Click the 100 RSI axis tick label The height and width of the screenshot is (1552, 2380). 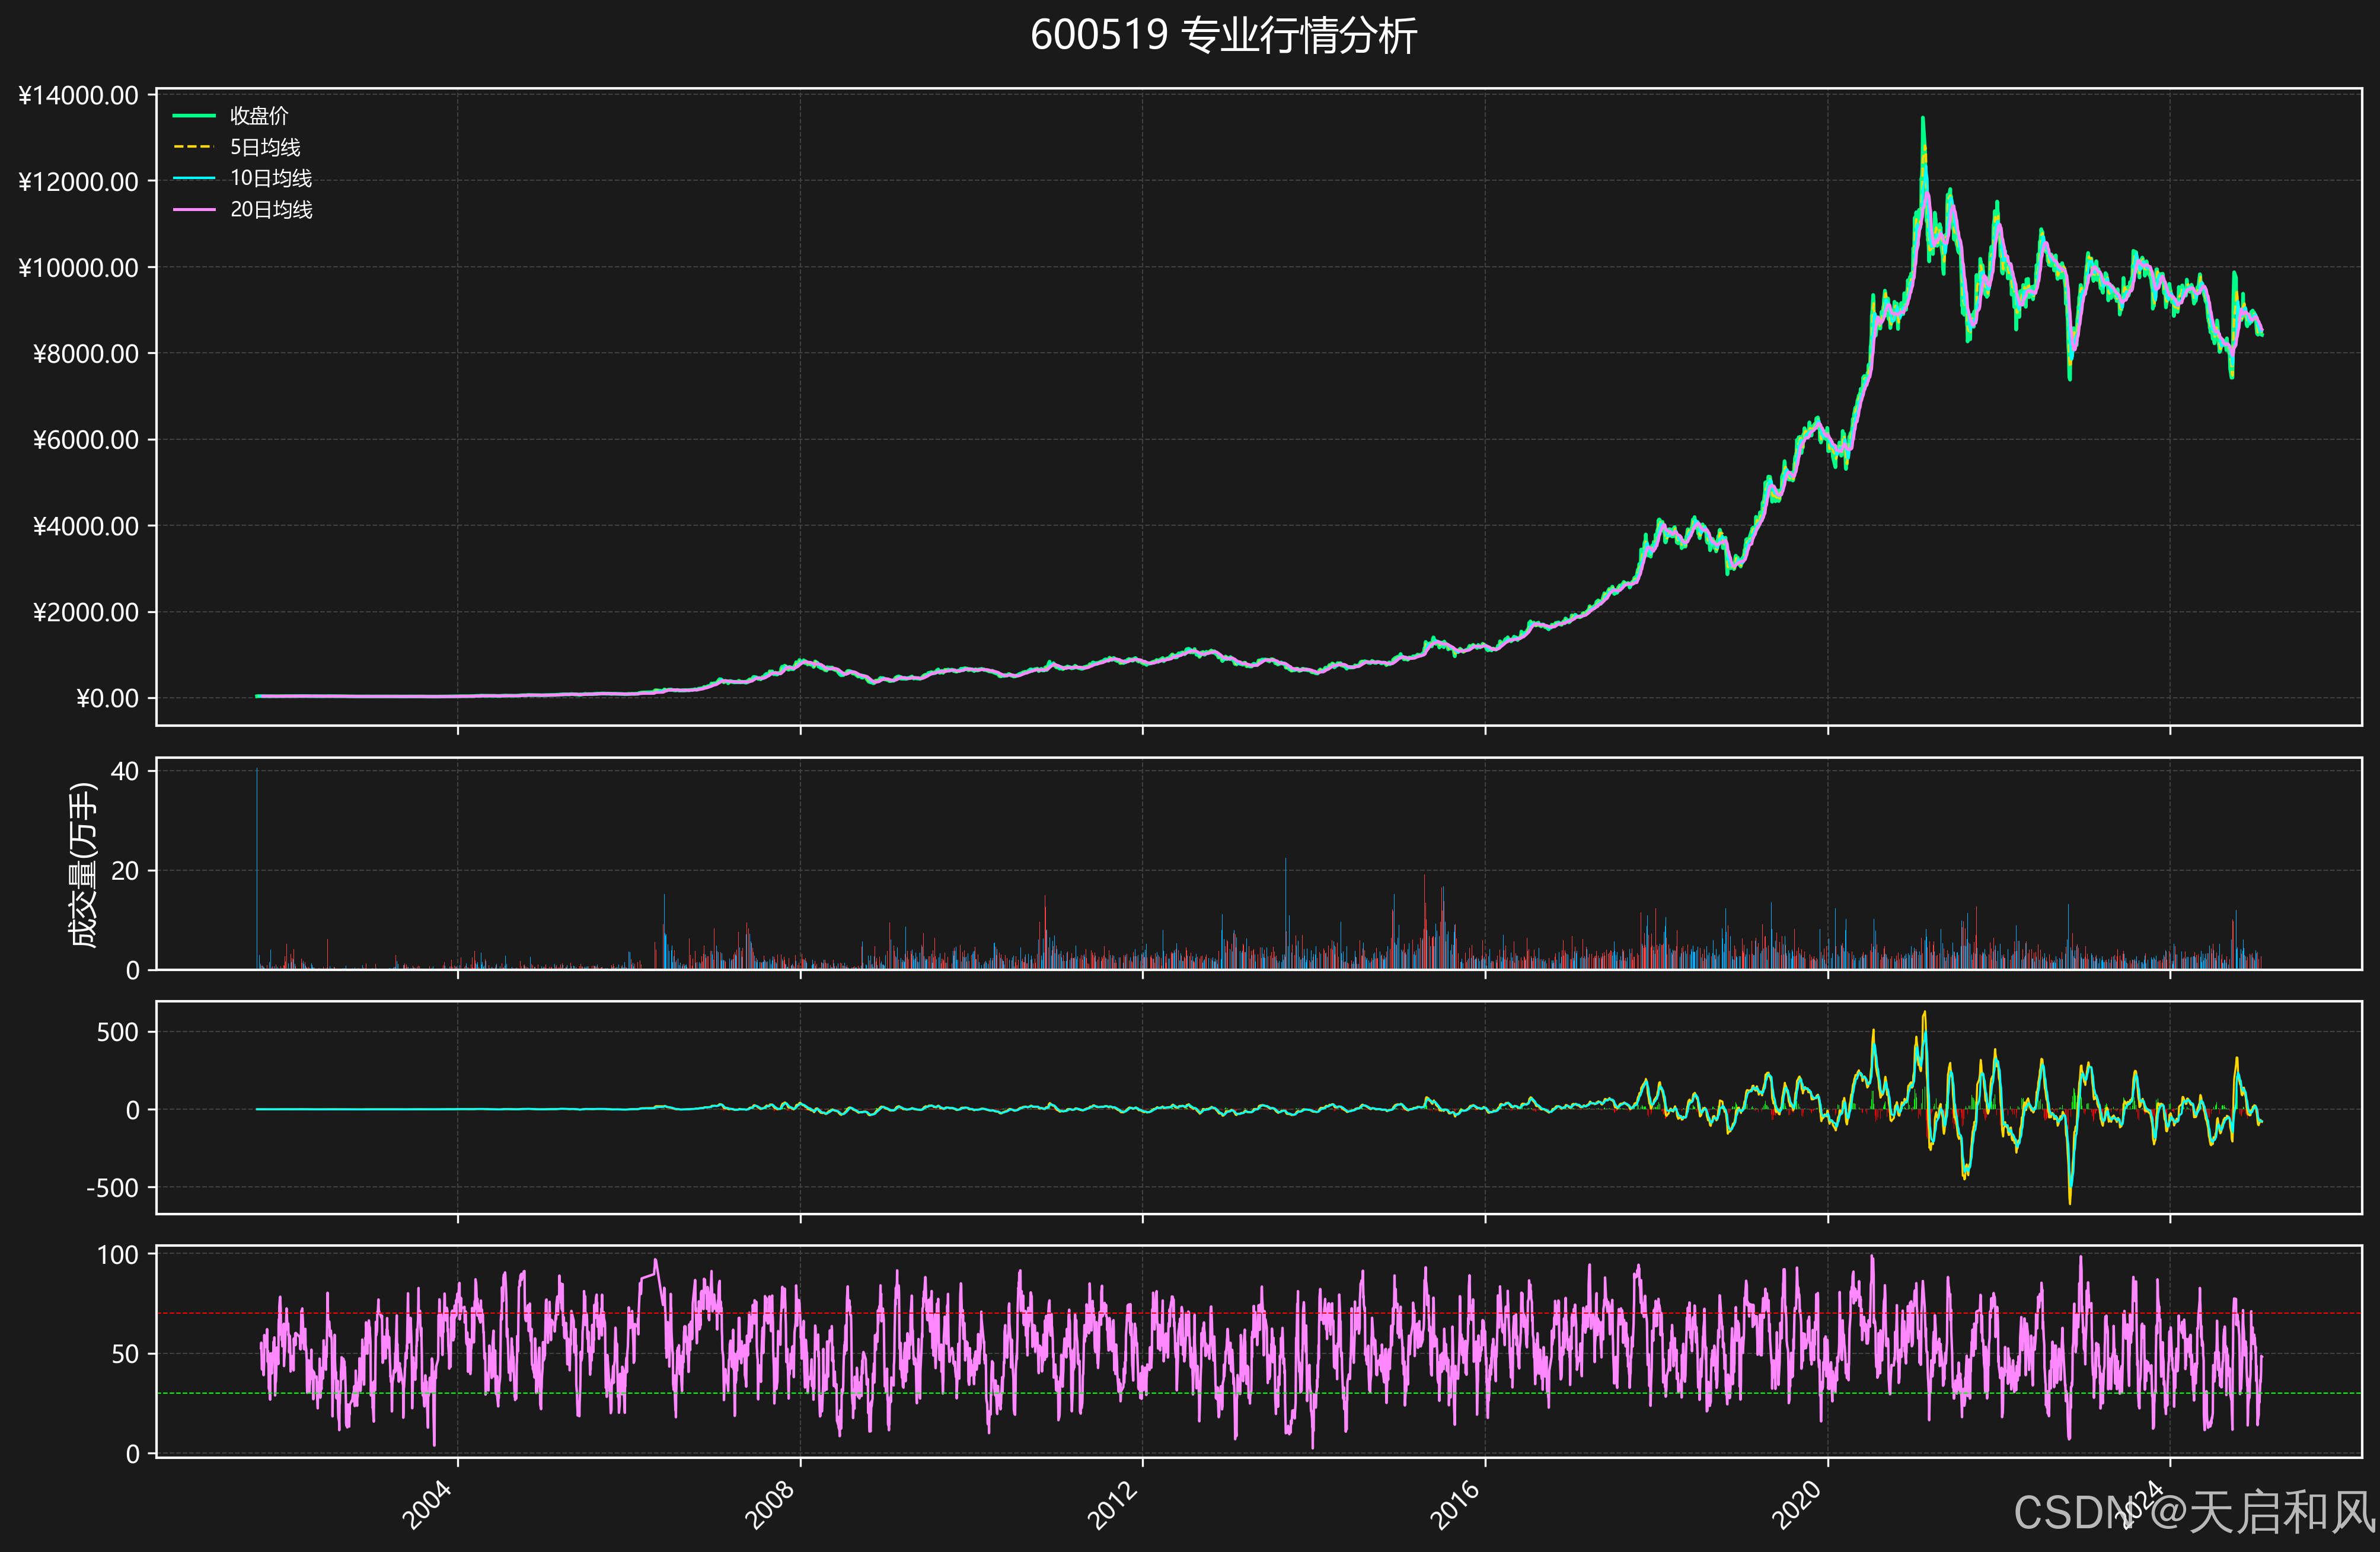click(x=118, y=1255)
